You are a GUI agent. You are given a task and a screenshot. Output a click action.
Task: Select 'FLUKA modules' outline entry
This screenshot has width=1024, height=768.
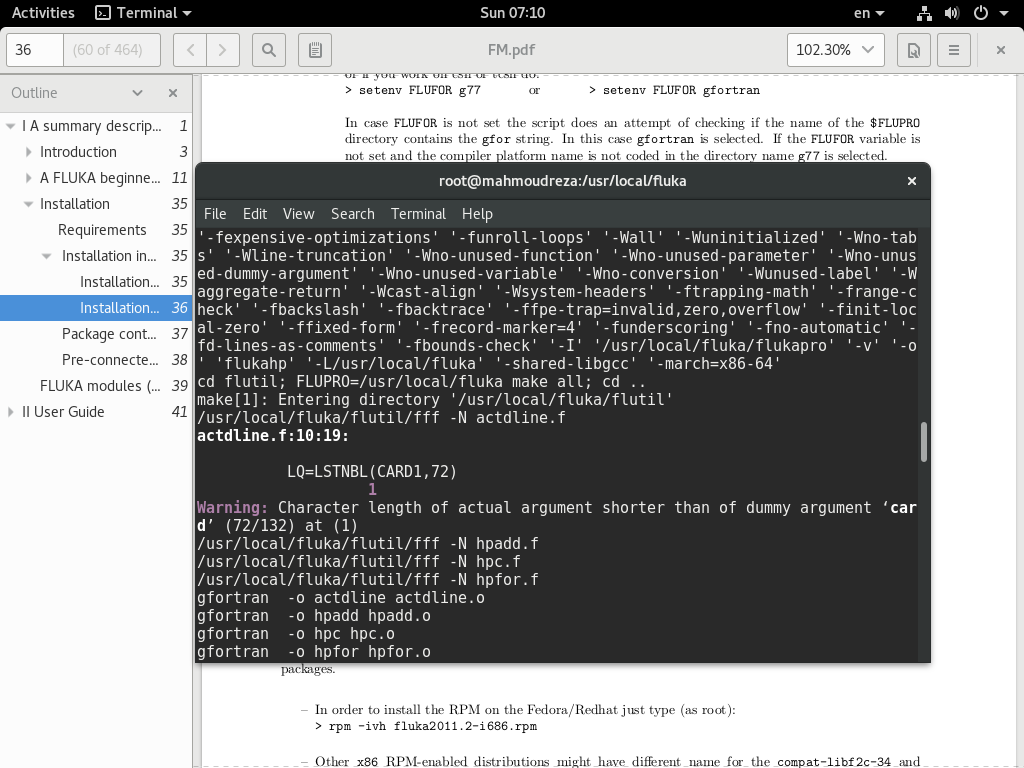(96, 386)
